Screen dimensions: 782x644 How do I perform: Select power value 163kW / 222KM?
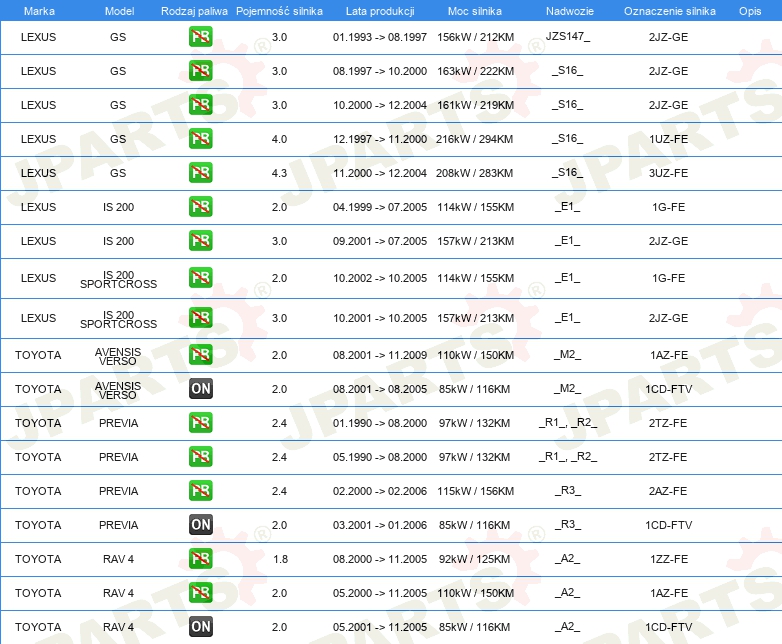(x=475, y=71)
